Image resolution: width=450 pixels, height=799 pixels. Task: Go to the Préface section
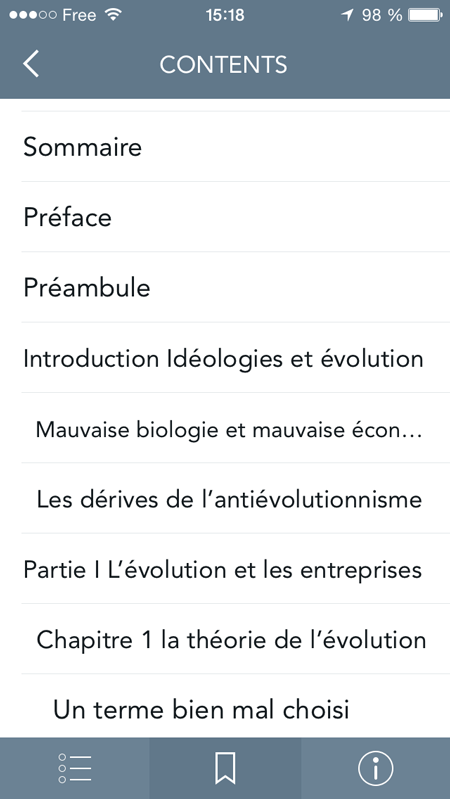235,217
